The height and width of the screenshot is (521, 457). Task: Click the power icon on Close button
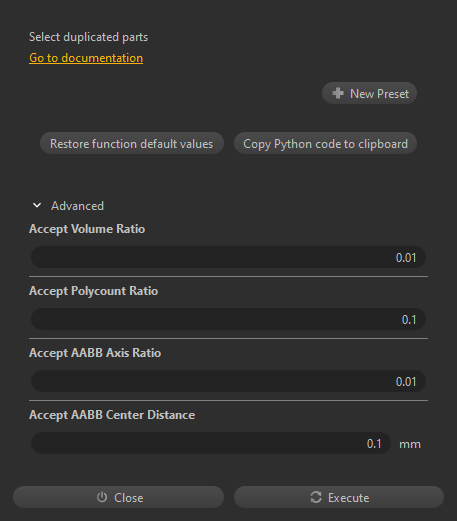click(x=102, y=497)
